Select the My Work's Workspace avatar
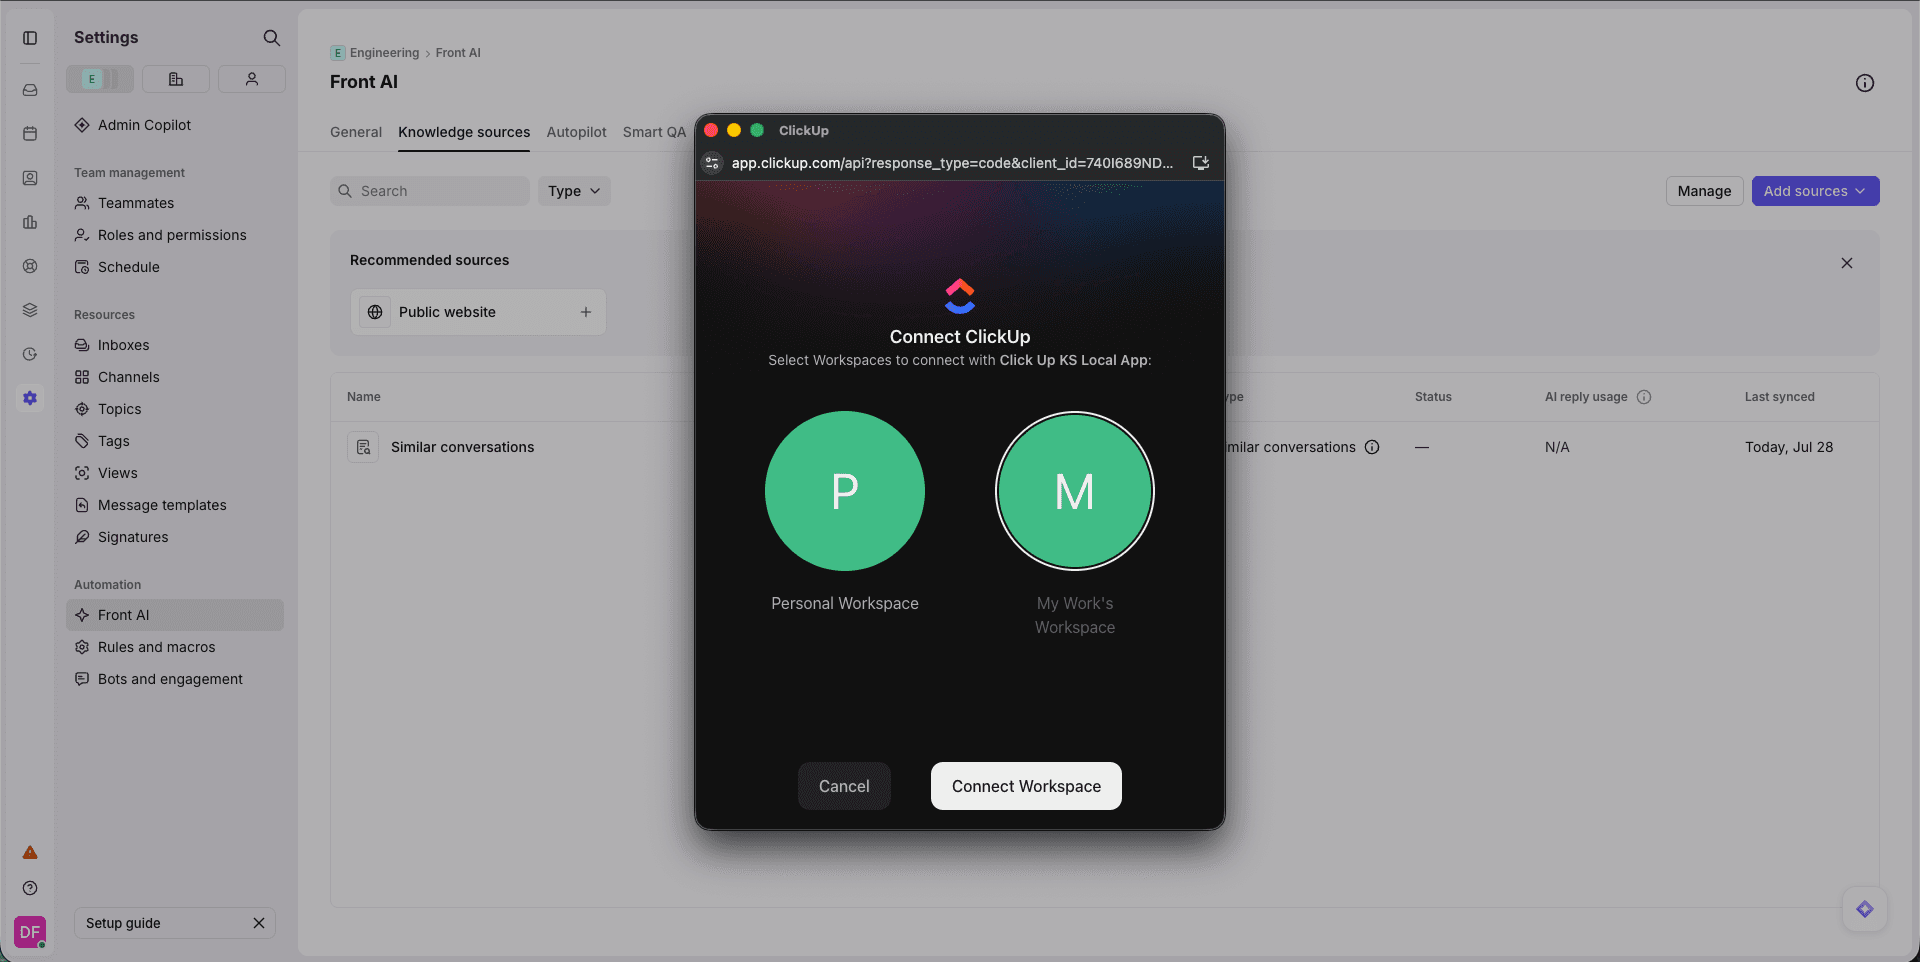The width and height of the screenshot is (1920, 962). [1075, 491]
